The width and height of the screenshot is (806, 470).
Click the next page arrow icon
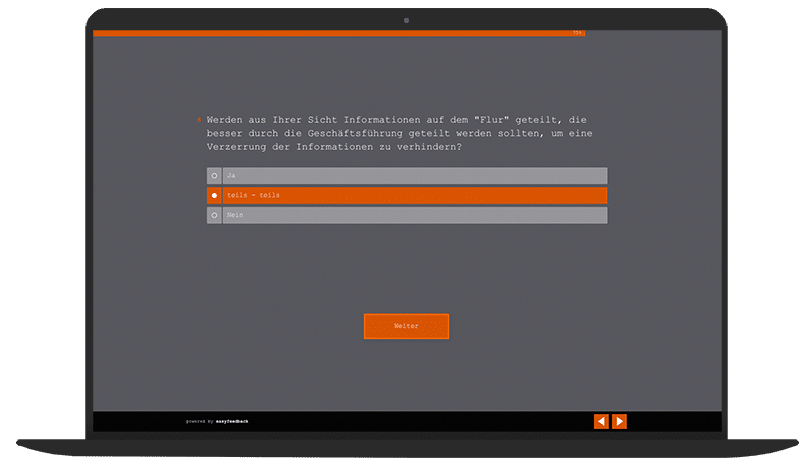click(x=619, y=421)
